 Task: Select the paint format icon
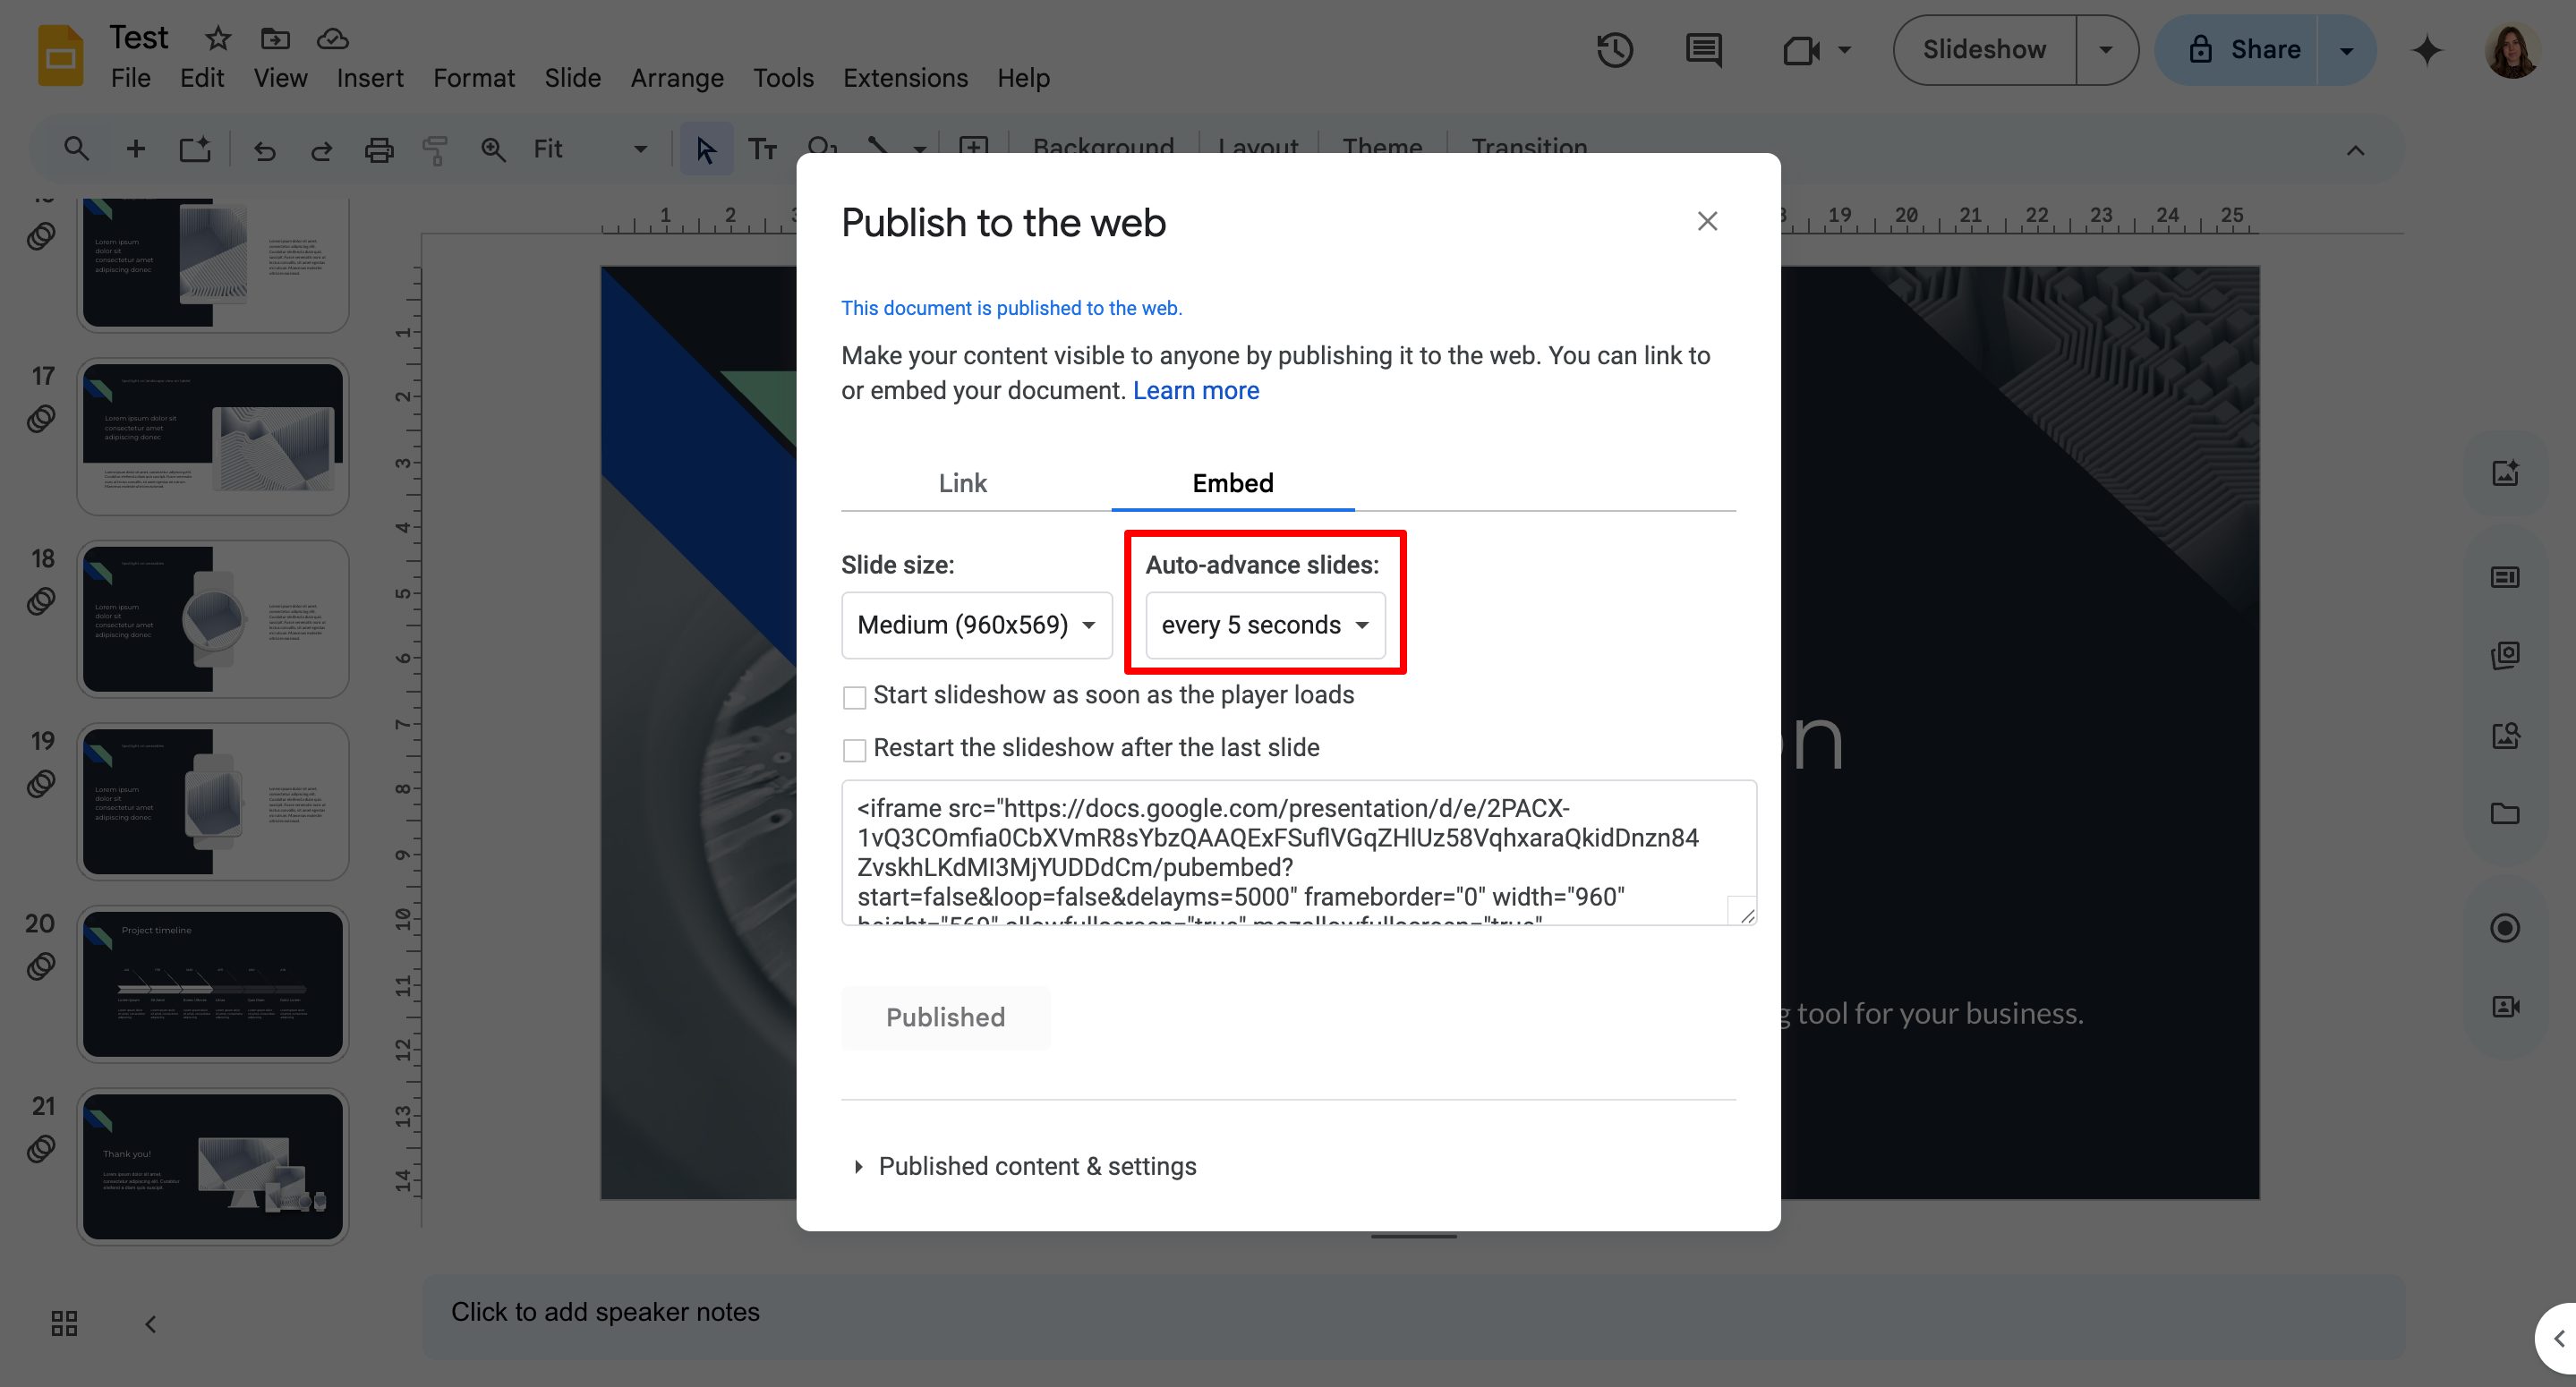pos(435,150)
